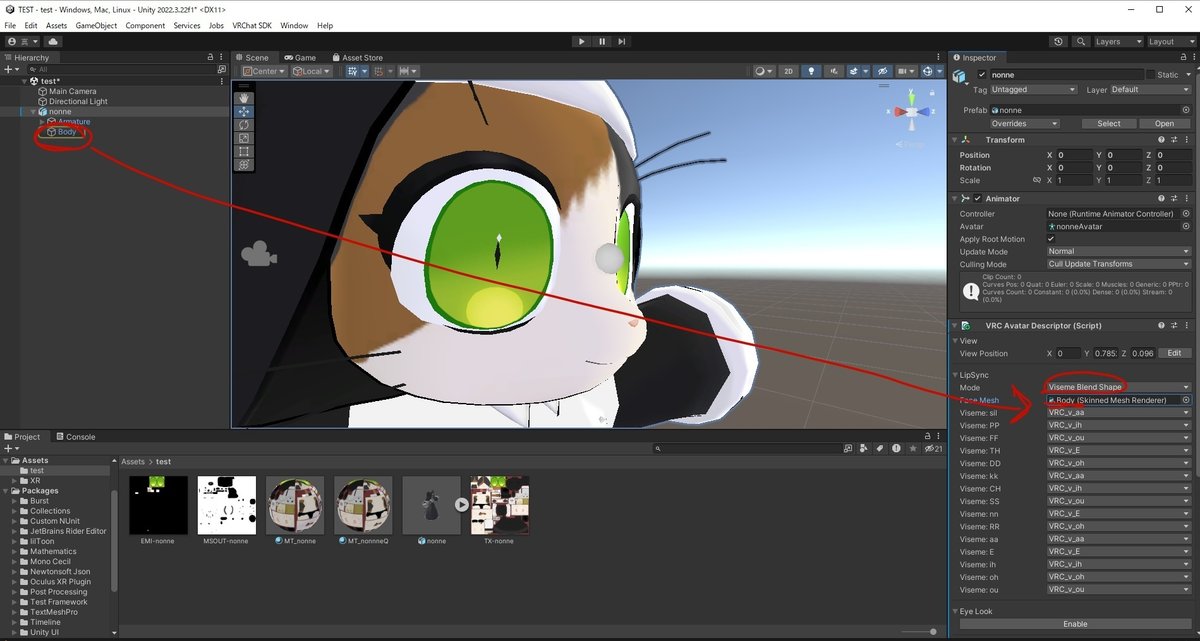The height and width of the screenshot is (641, 1200).
Task: Collapse the Eye Look section
Action: tap(955, 611)
